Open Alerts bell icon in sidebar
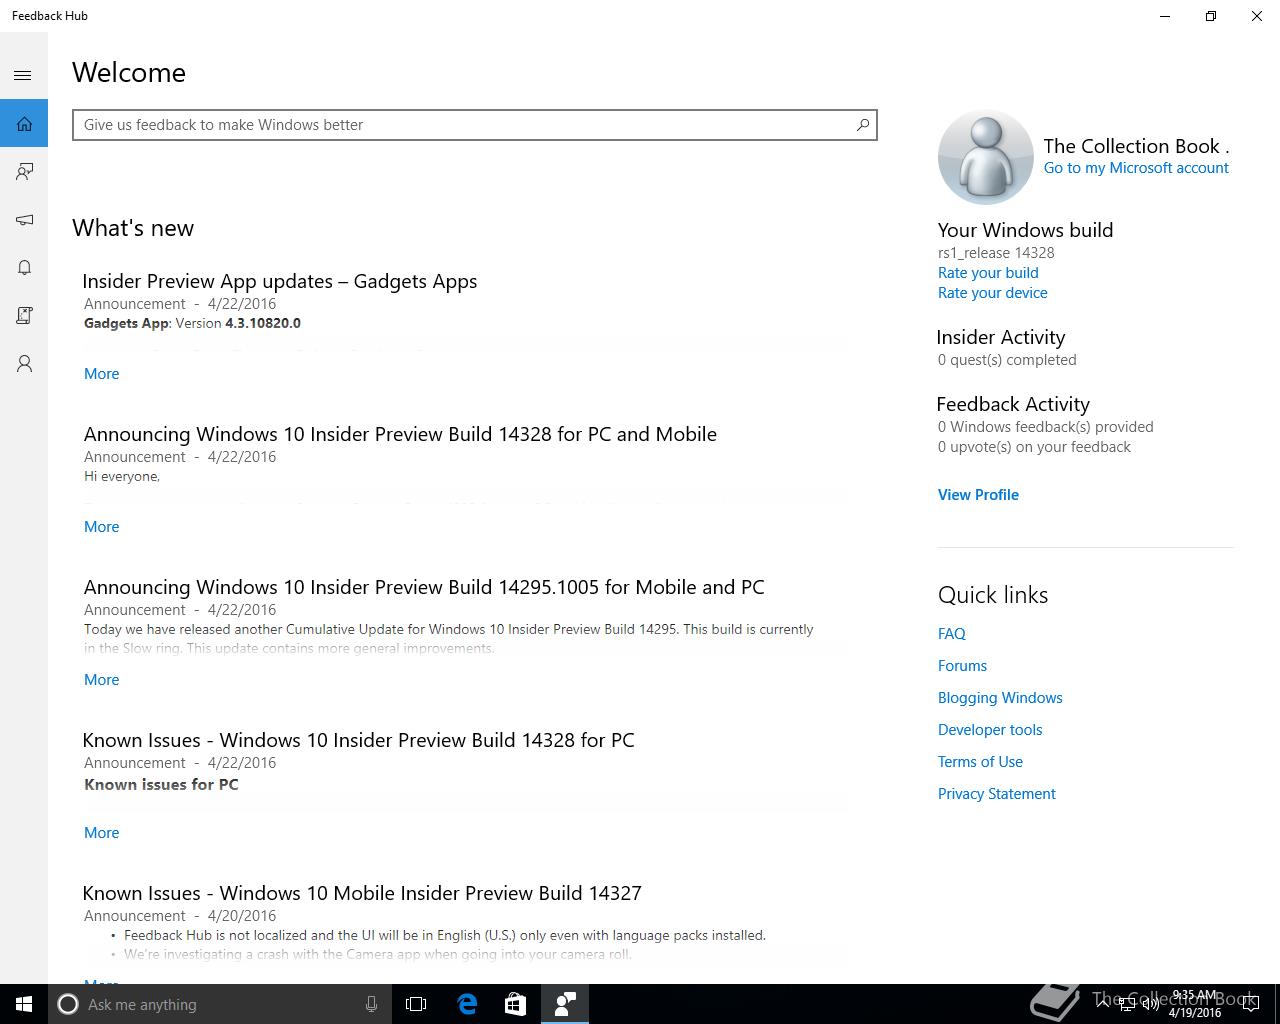 point(24,268)
